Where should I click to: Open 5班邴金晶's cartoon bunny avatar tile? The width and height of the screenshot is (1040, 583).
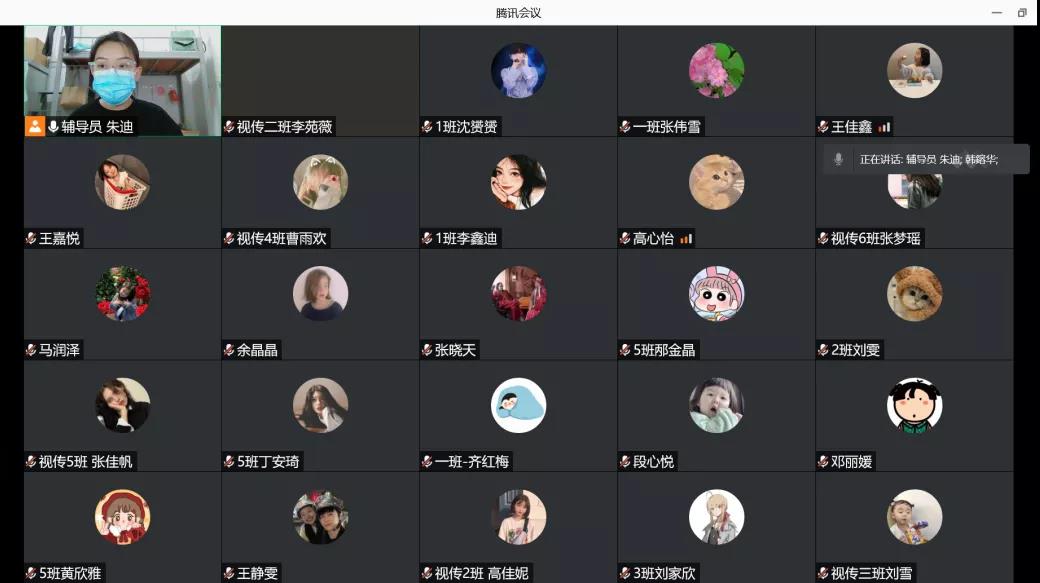click(x=716, y=293)
